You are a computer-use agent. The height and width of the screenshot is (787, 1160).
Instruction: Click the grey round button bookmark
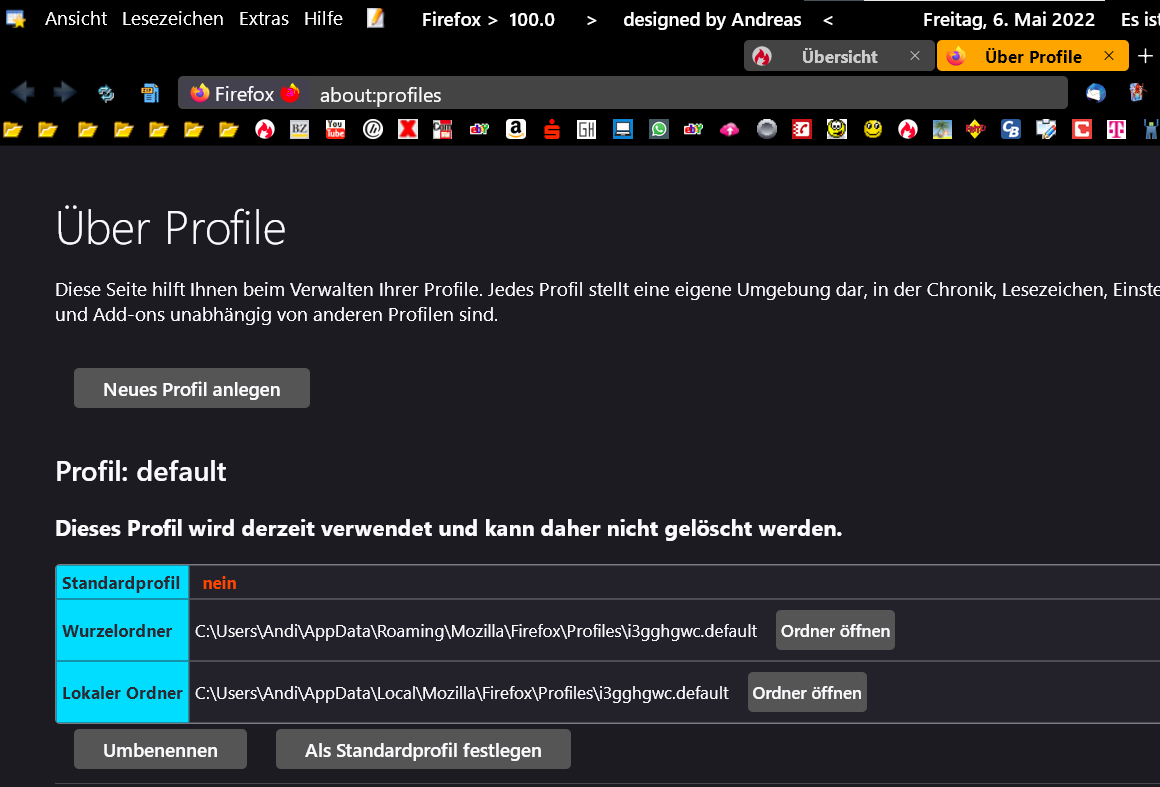point(767,129)
